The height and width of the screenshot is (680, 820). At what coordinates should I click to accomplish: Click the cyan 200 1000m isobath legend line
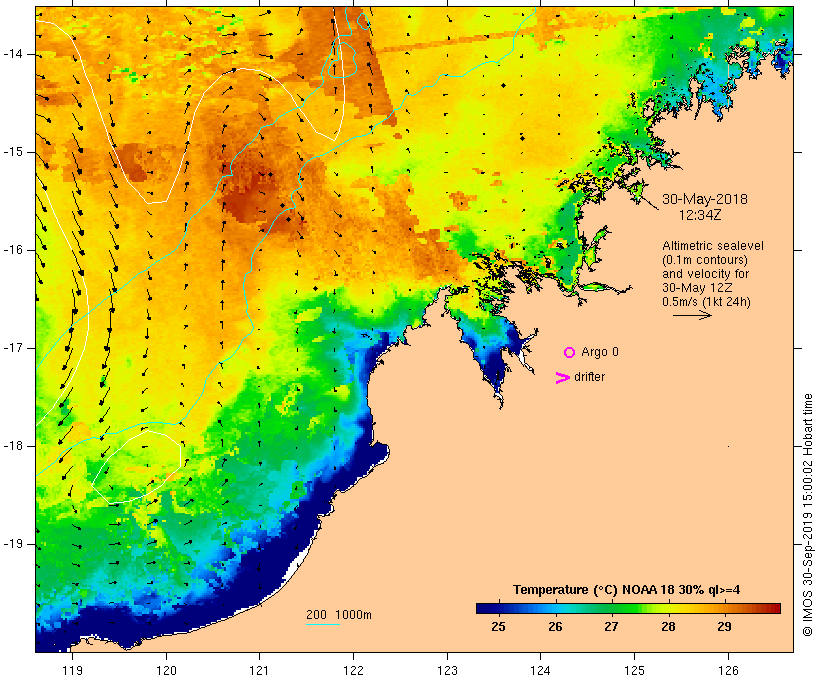coord(323,624)
